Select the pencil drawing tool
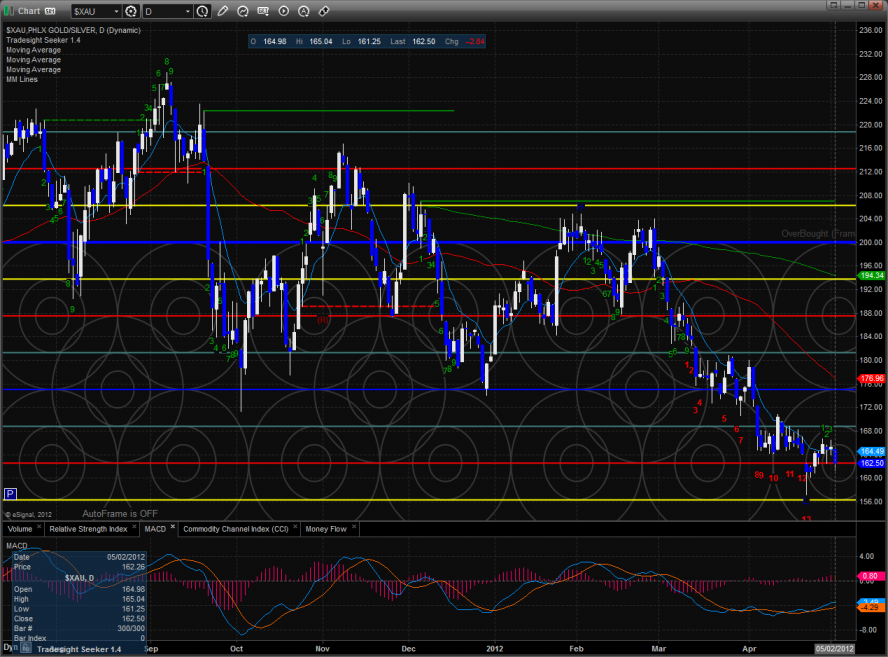888x657 pixels. [222, 11]
